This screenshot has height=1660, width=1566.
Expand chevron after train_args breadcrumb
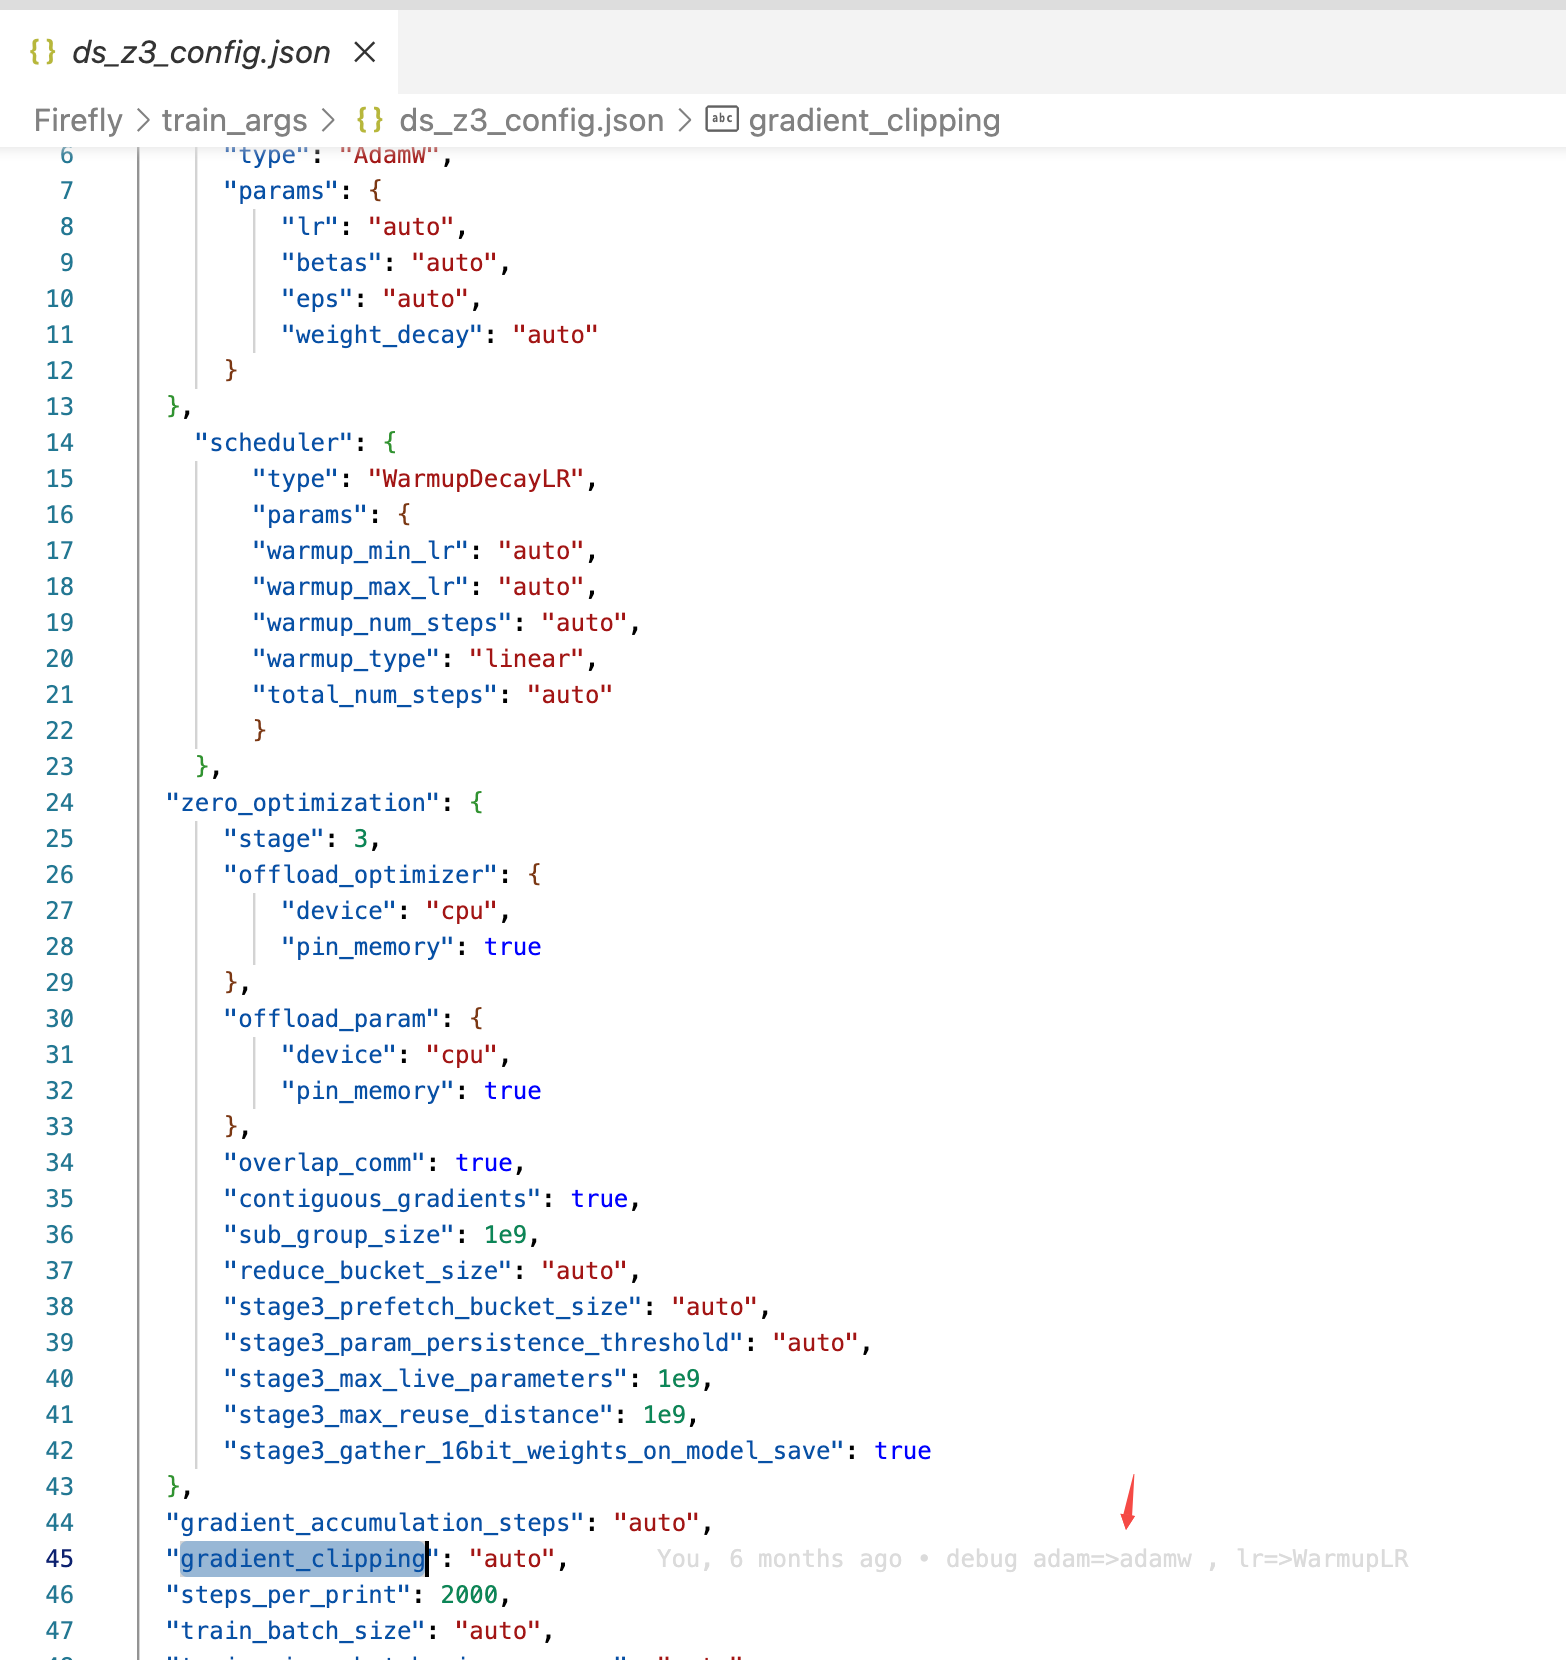point(328,120)
